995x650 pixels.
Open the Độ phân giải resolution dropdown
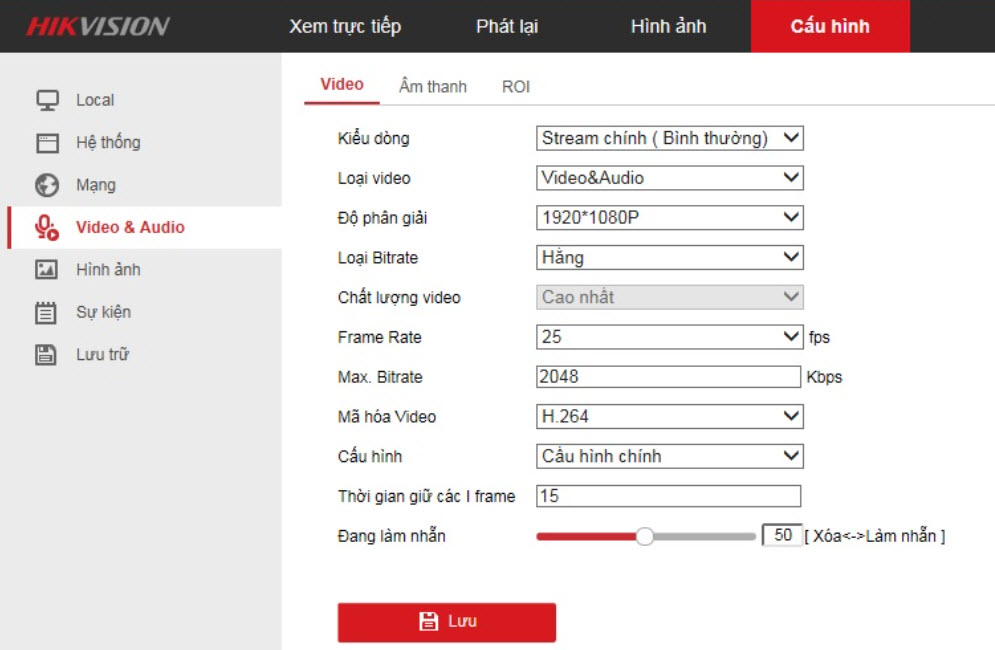coord(670,218)
